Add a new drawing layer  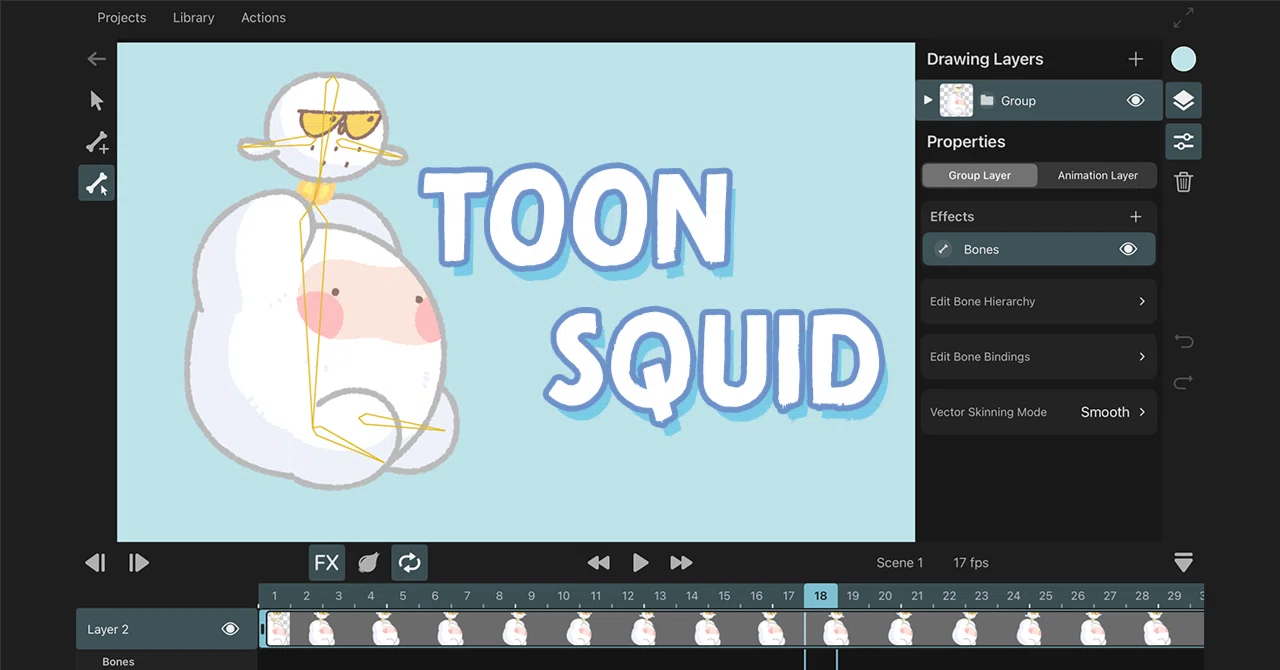pos(1135,59)
